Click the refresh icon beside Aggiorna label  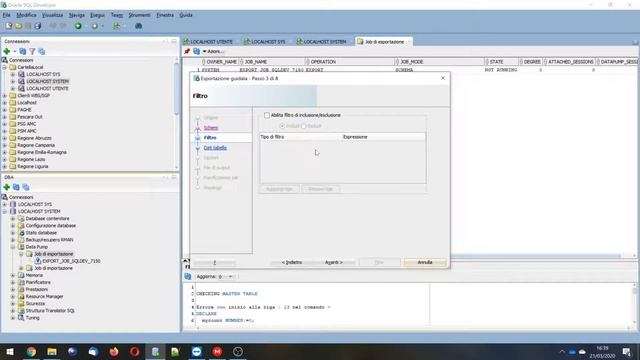188,276
